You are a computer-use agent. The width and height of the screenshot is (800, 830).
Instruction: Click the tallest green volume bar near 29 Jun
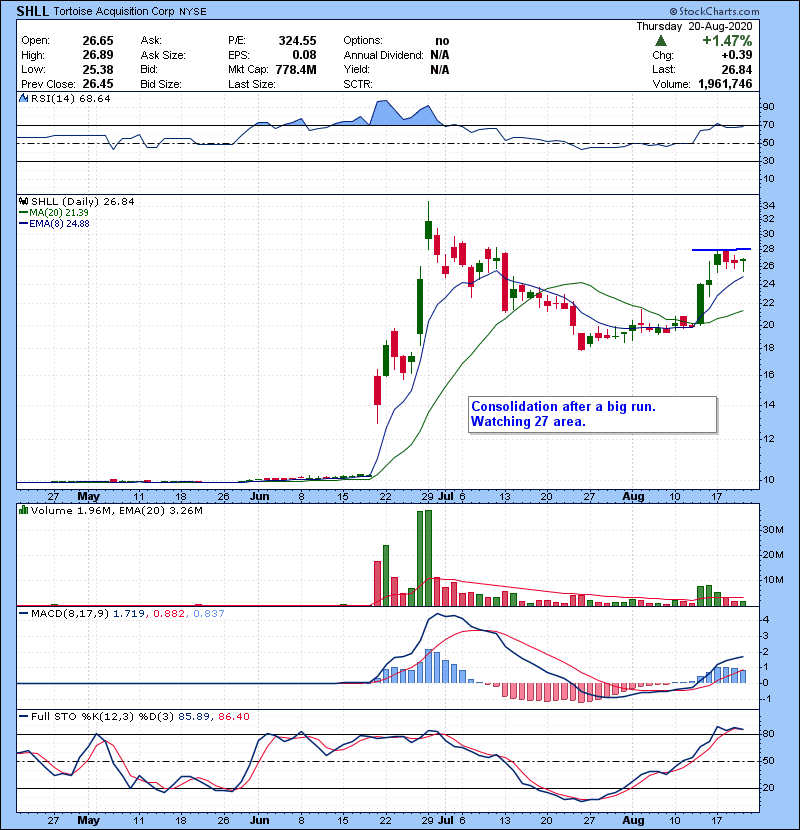click(428, 558)
